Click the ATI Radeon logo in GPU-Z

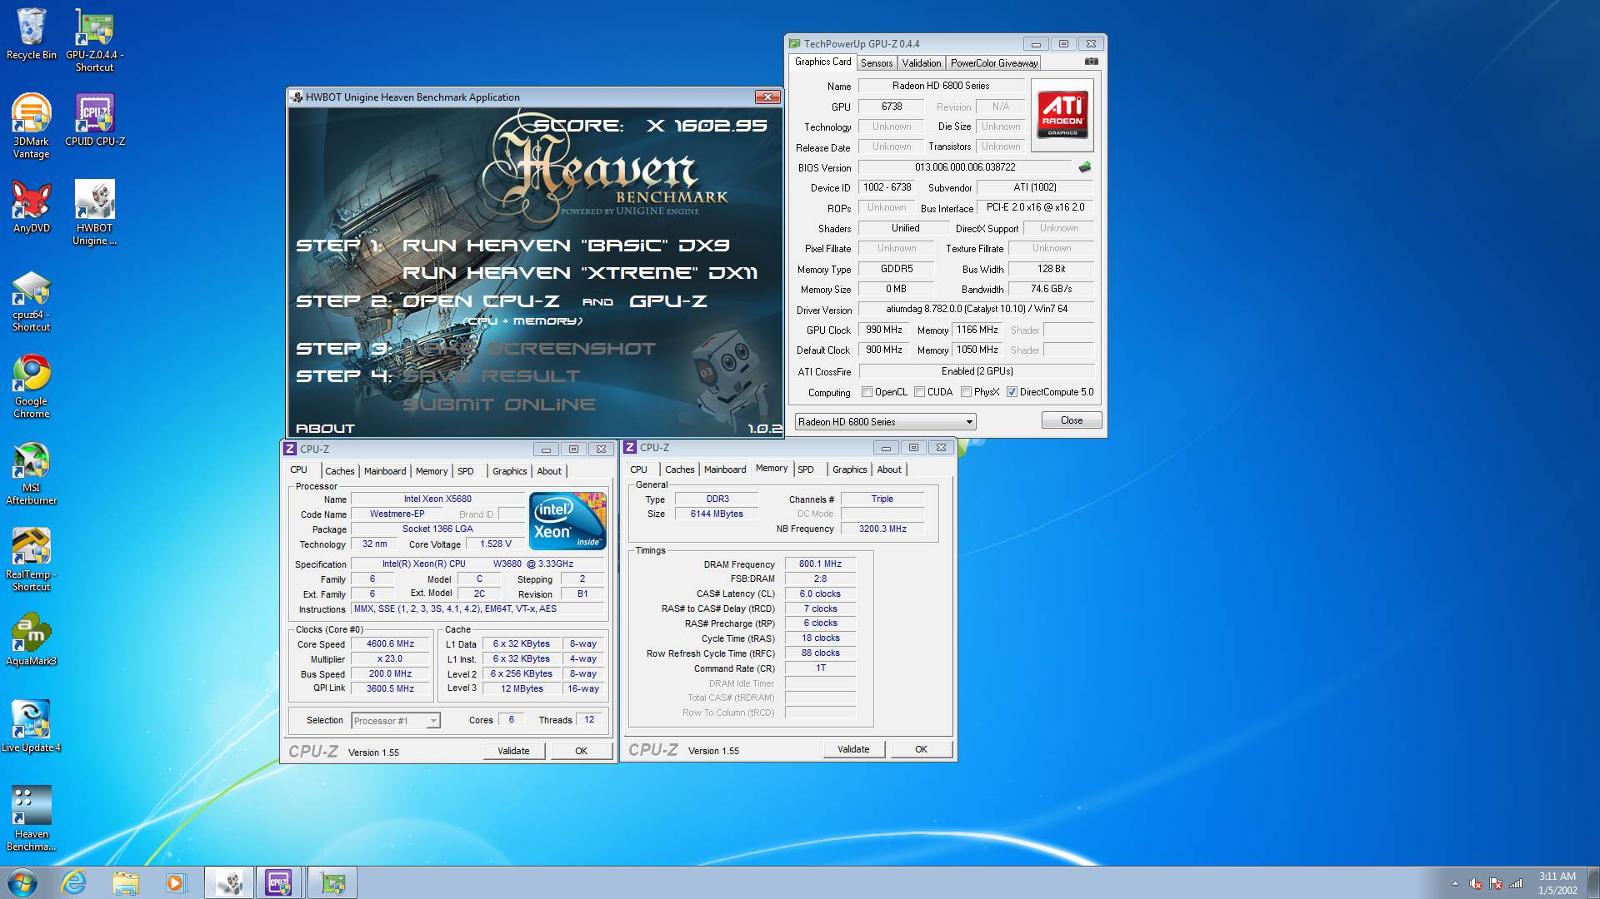[x=1062, y=115]
